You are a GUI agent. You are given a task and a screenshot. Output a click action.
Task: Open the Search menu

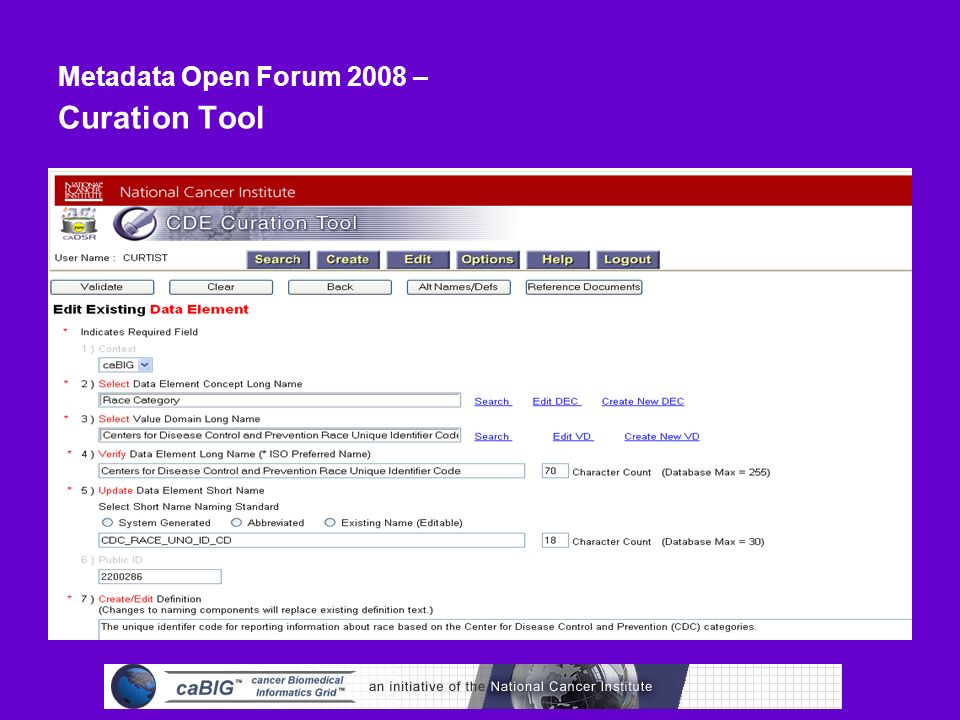click(x=278, y=260)
